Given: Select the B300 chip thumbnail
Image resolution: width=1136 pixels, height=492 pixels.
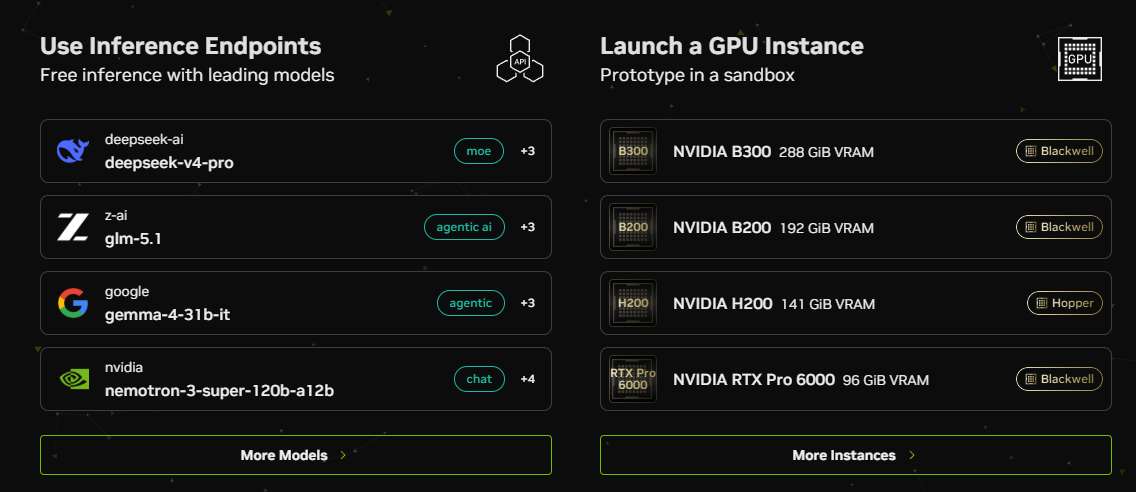Looking at the screenshot, I should [x=633, y=152].
